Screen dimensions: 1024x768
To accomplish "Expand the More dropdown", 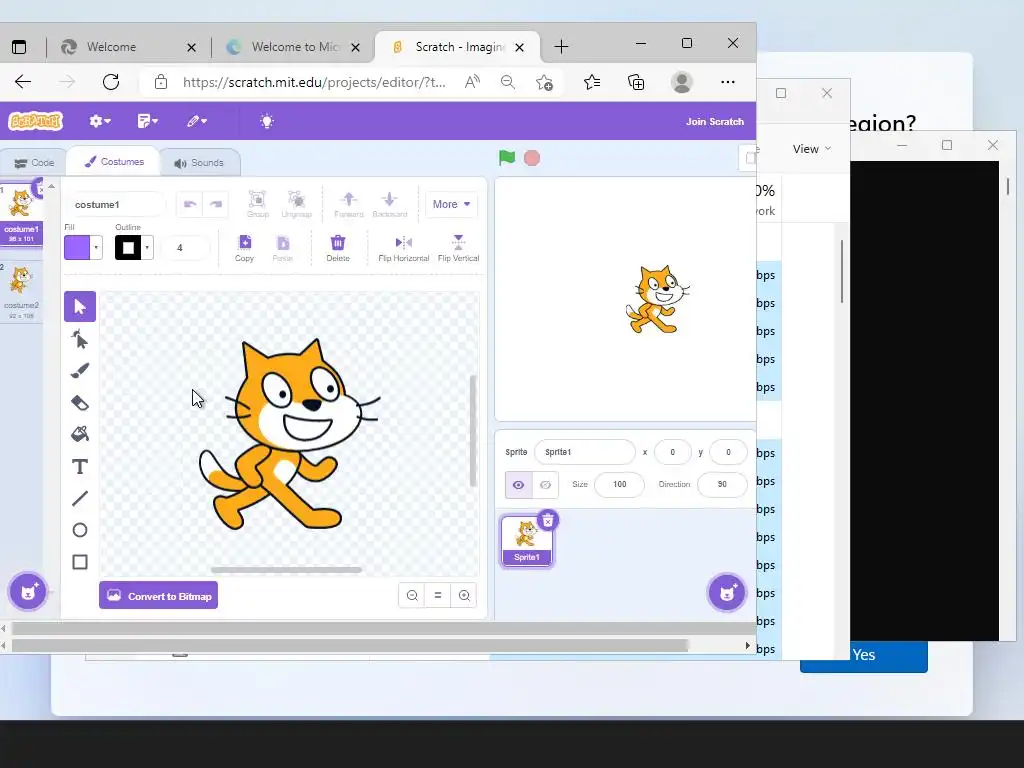I will coord(451,204).
